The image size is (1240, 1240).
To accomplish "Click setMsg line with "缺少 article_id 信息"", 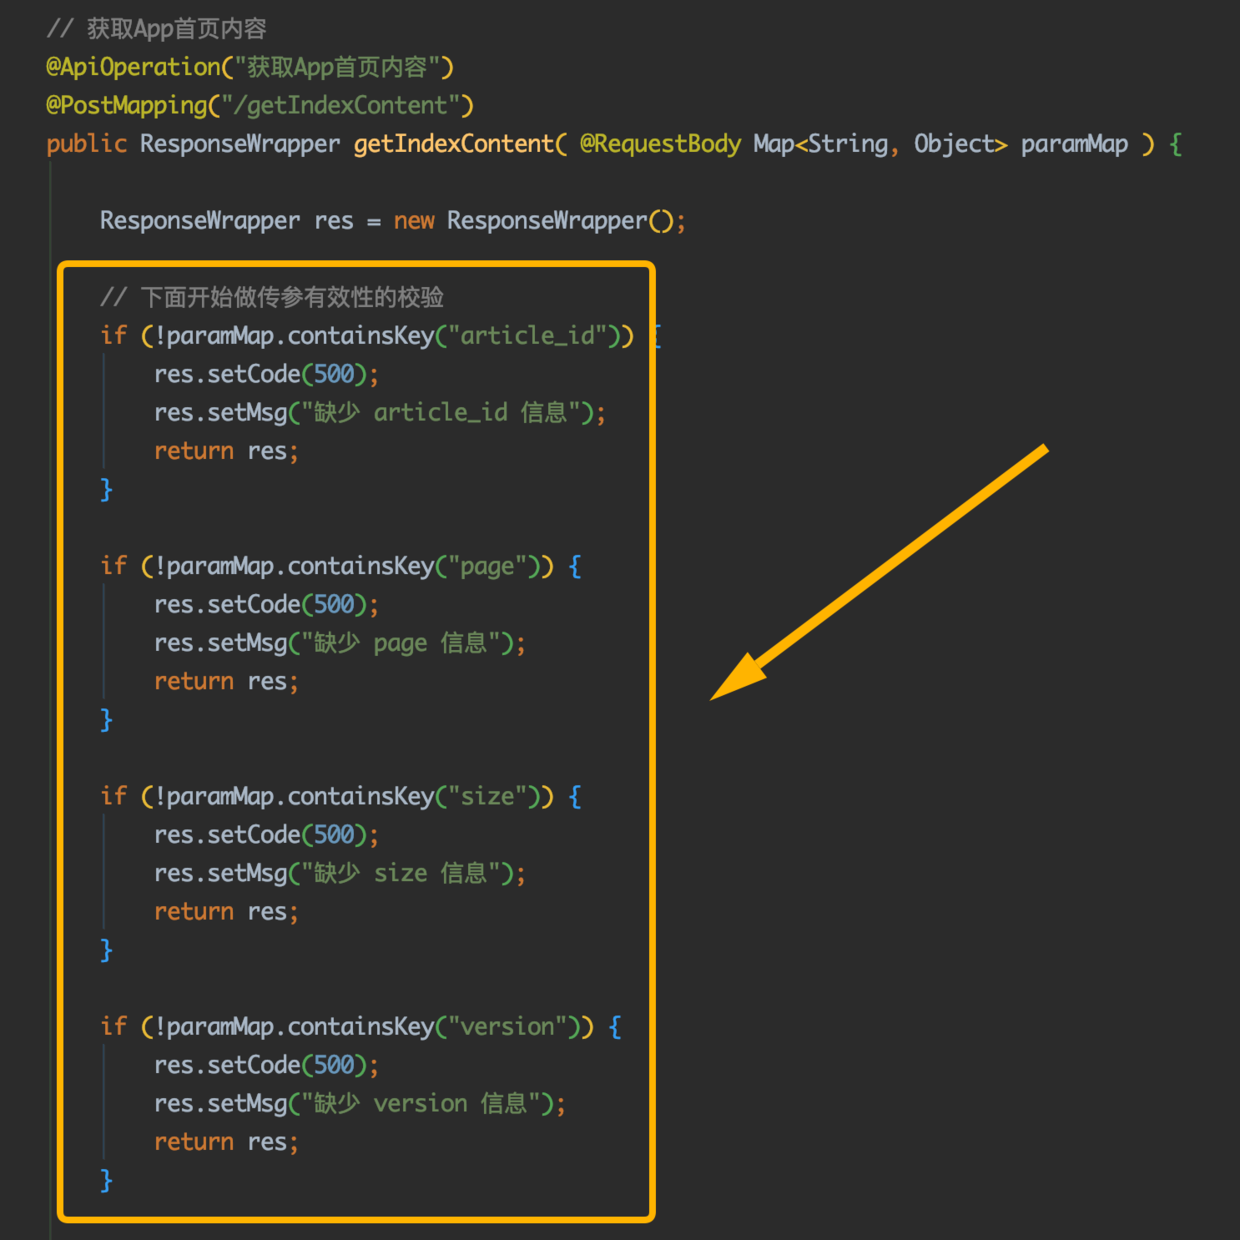I will coord(380,413).
